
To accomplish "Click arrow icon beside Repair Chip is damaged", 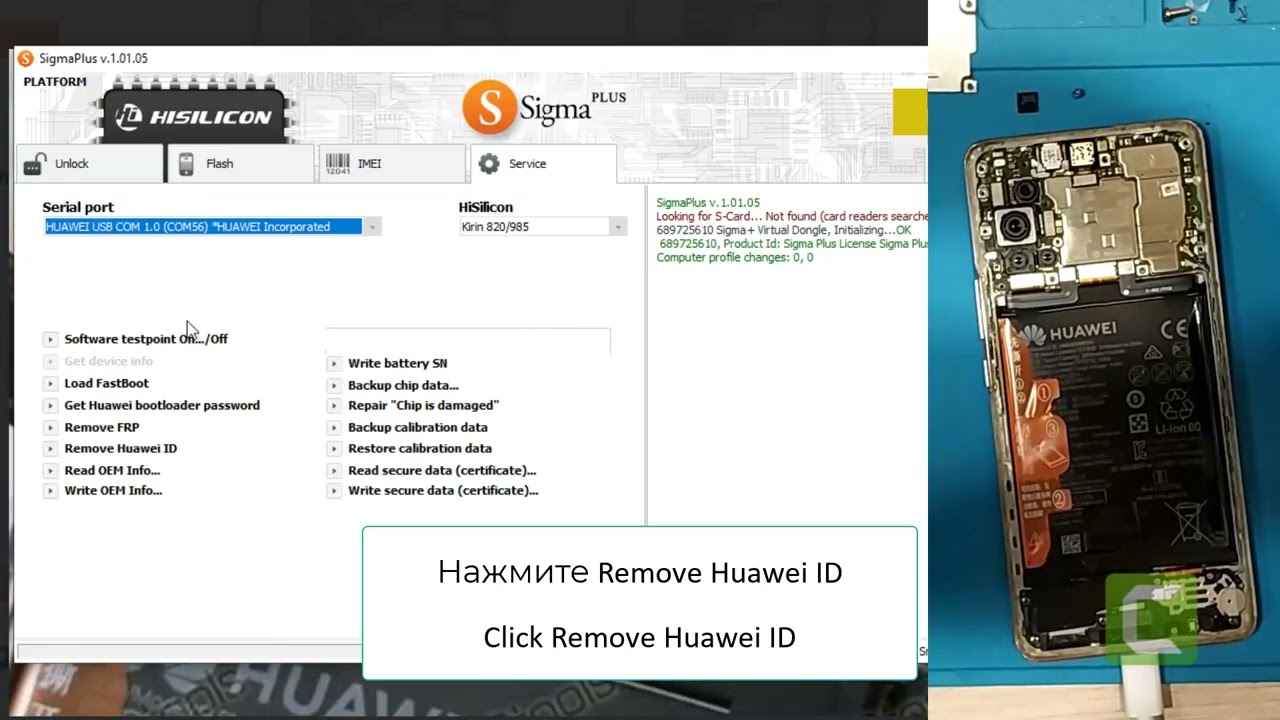I will pos(333,405).
